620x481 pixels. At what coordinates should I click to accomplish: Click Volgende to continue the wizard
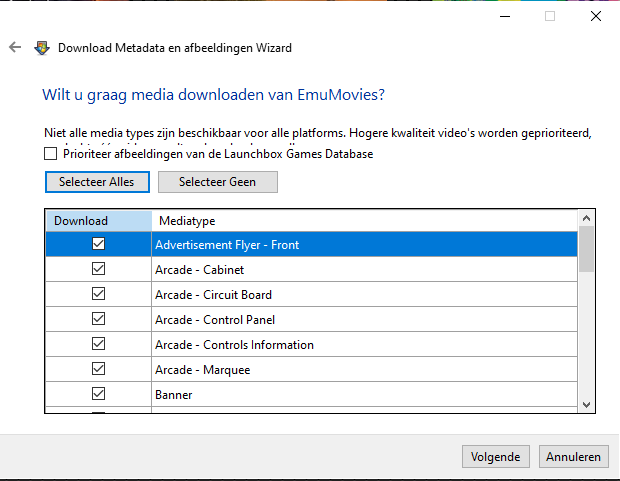tap(496, 457)
